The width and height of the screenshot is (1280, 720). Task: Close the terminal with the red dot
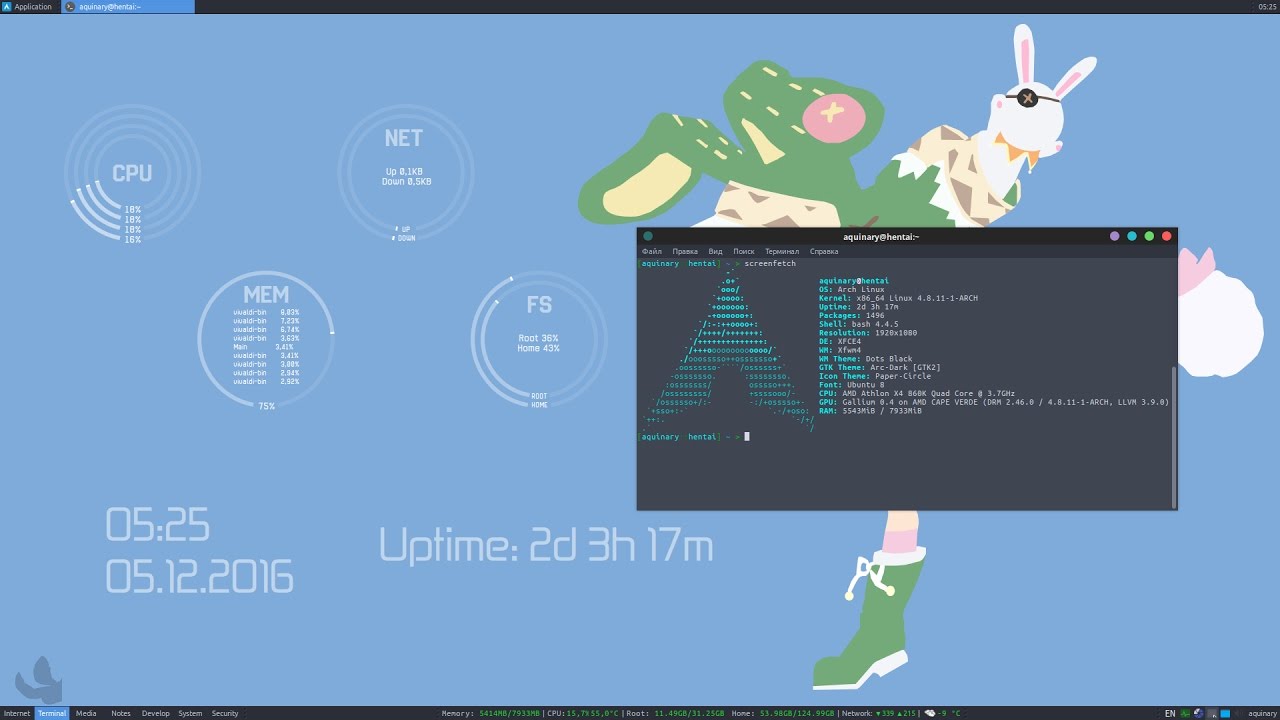tap(1166, 237)
